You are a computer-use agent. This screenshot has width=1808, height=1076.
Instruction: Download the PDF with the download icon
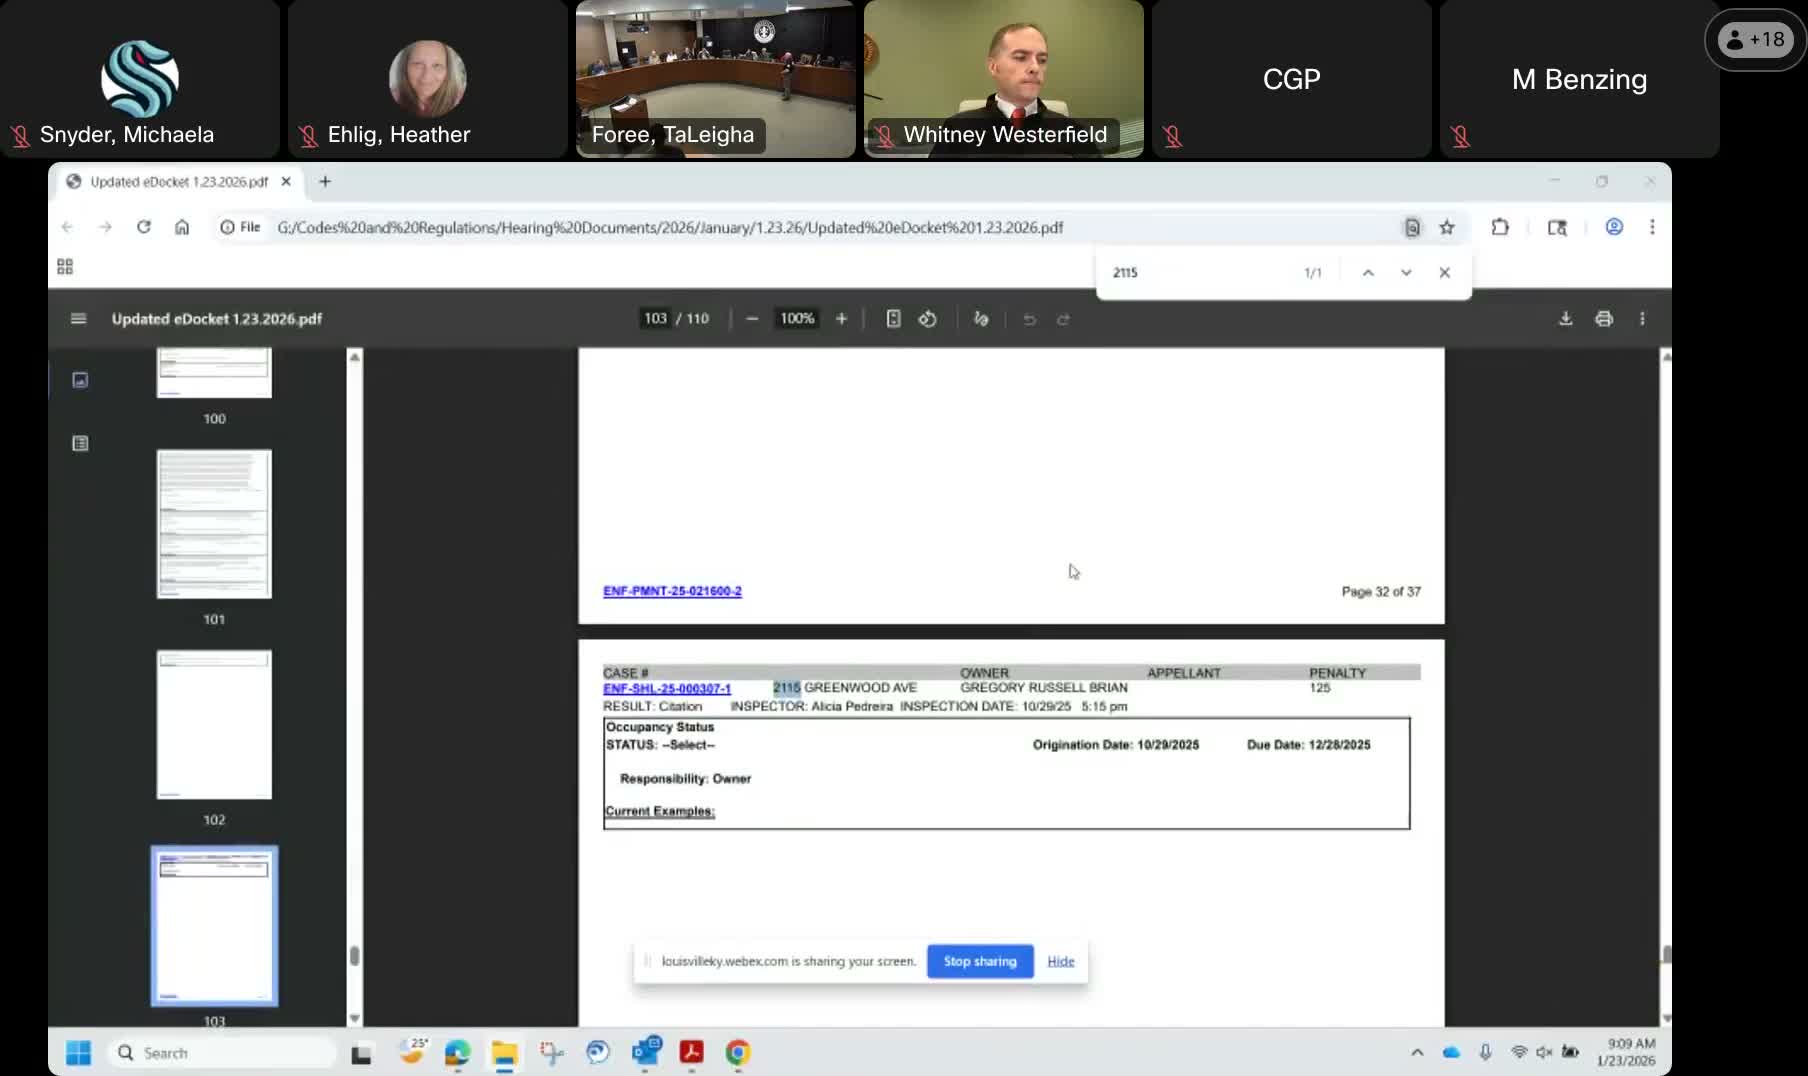point(1566,319)
